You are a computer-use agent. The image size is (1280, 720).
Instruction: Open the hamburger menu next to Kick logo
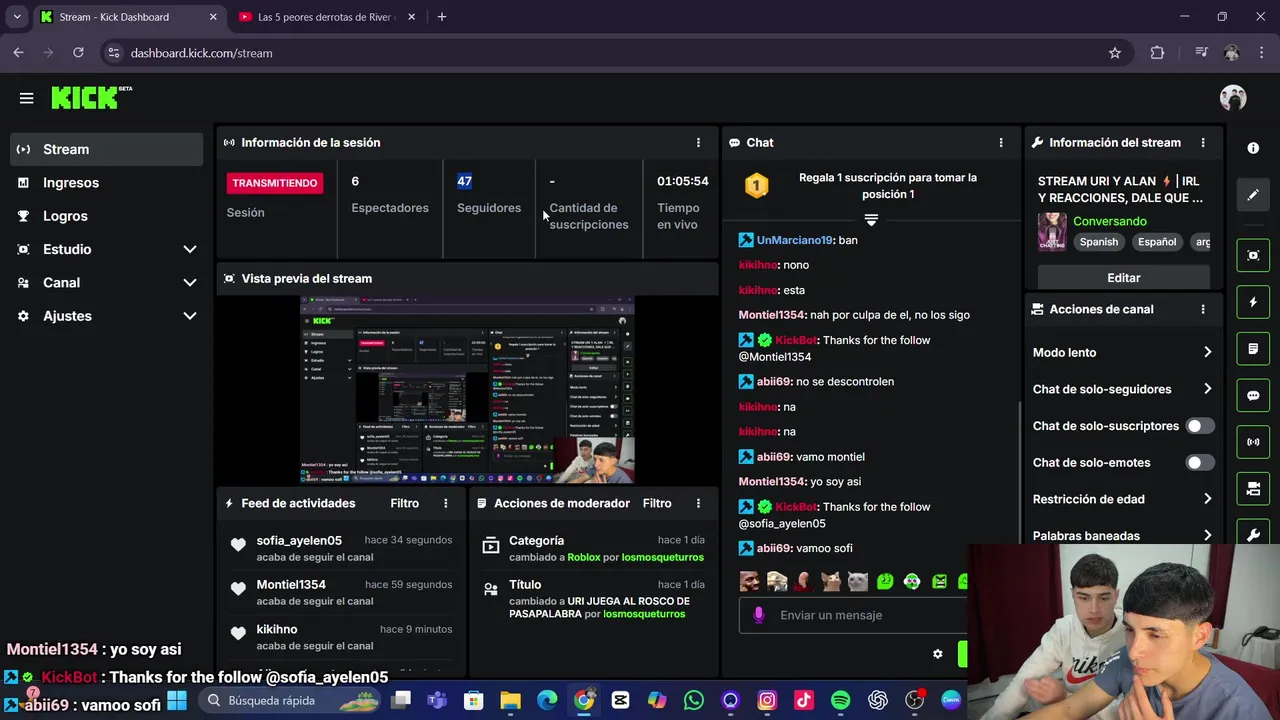tap(27, 98)
